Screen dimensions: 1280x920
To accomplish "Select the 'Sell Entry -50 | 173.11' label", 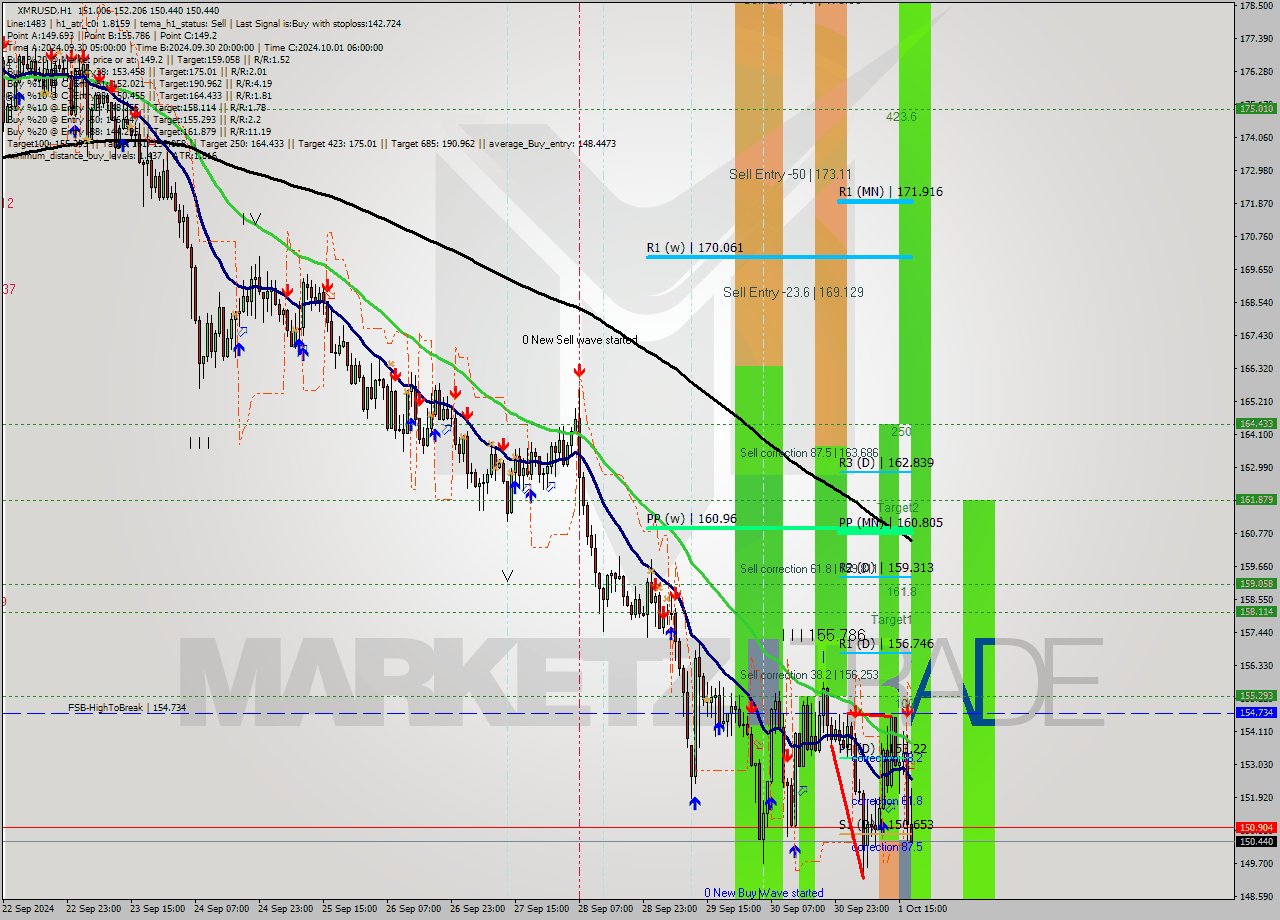I will pos(790,174).
